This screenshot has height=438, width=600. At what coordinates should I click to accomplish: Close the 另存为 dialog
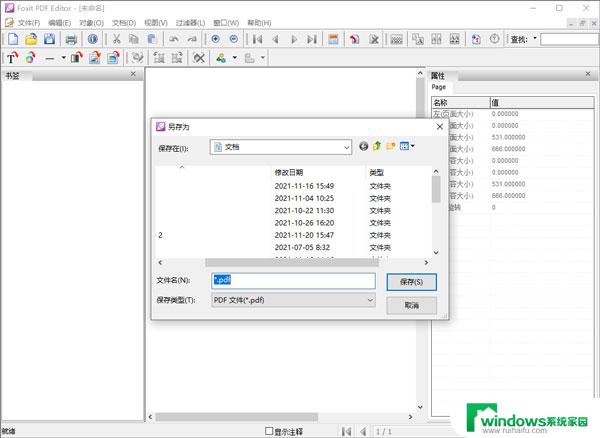(x=440, y=127)
